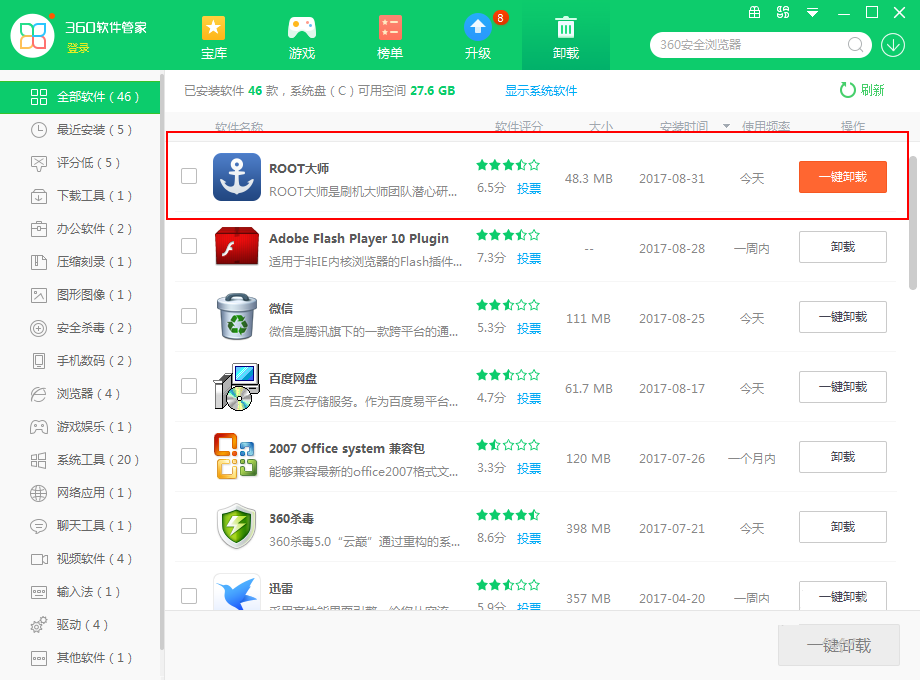
Task: Open the main menu dropdown triangle
Action: click(x=812, y=12)
